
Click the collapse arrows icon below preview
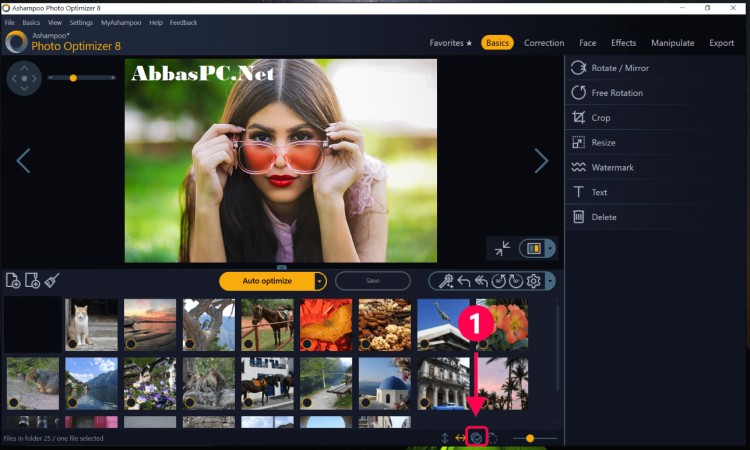coord(502,248)
